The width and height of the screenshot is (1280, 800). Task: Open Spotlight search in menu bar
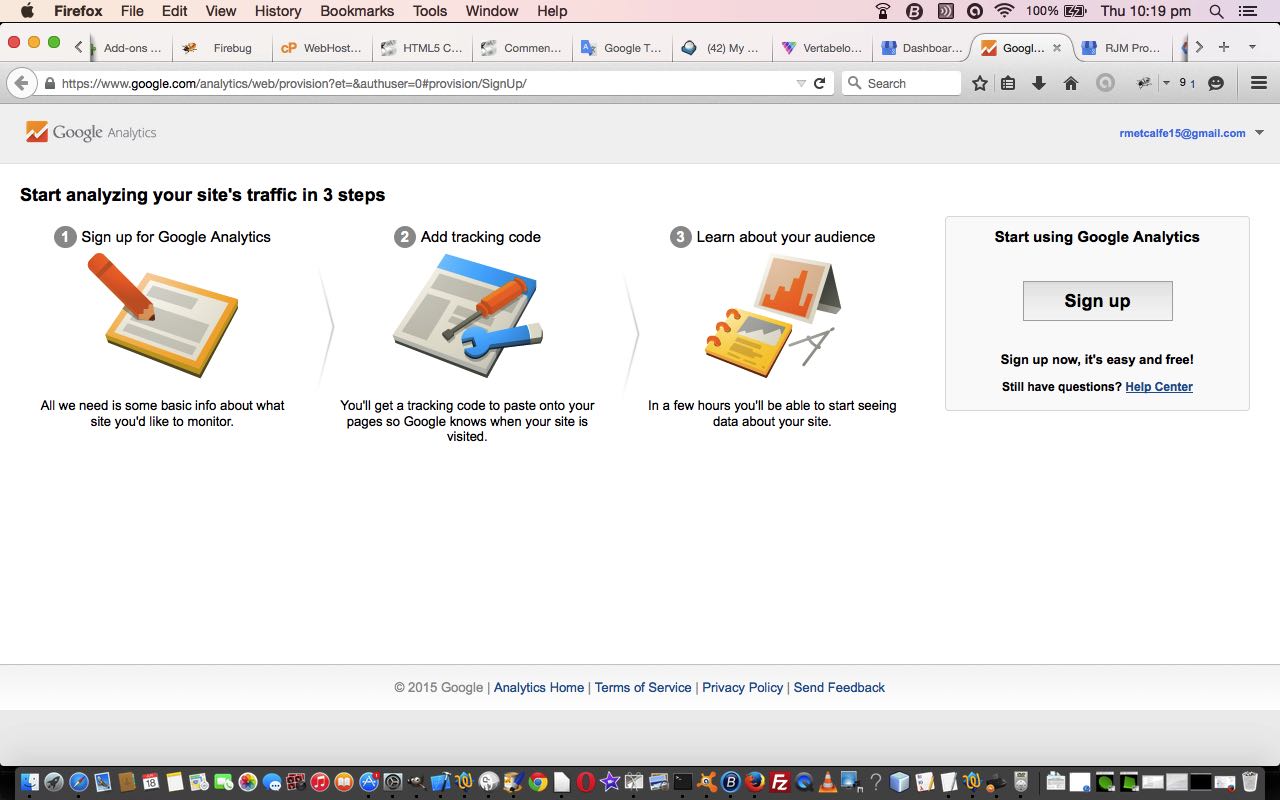coord(1216,11)
